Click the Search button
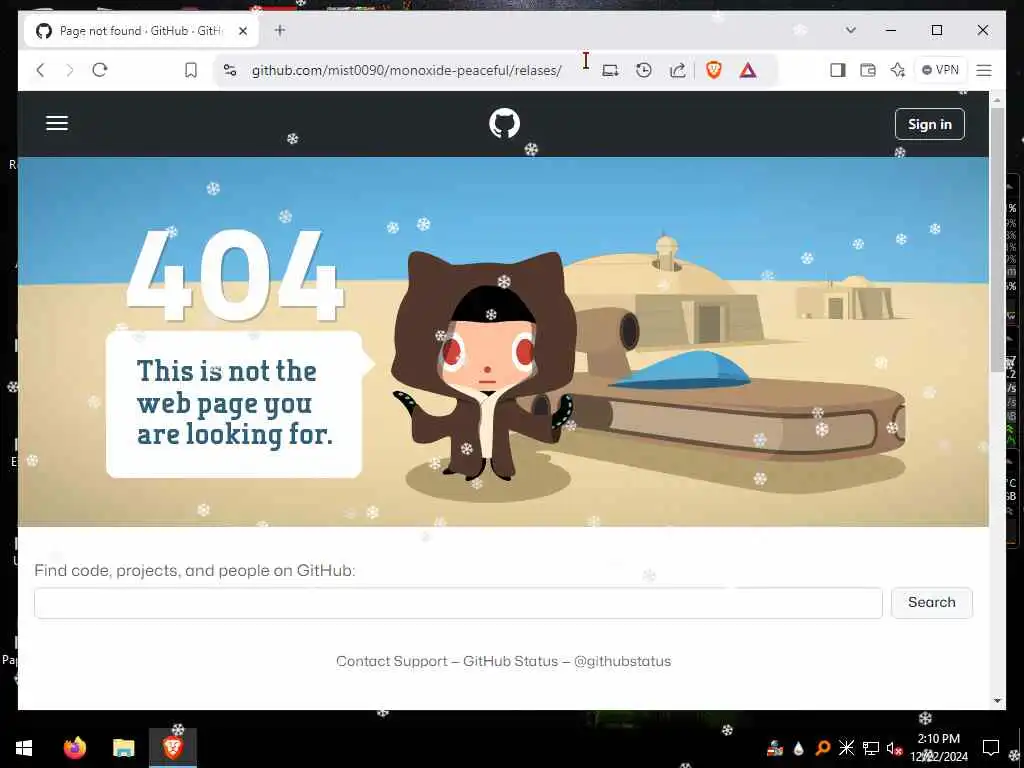The width and height of the screenshot is (1024, 768). coord(932,603)
